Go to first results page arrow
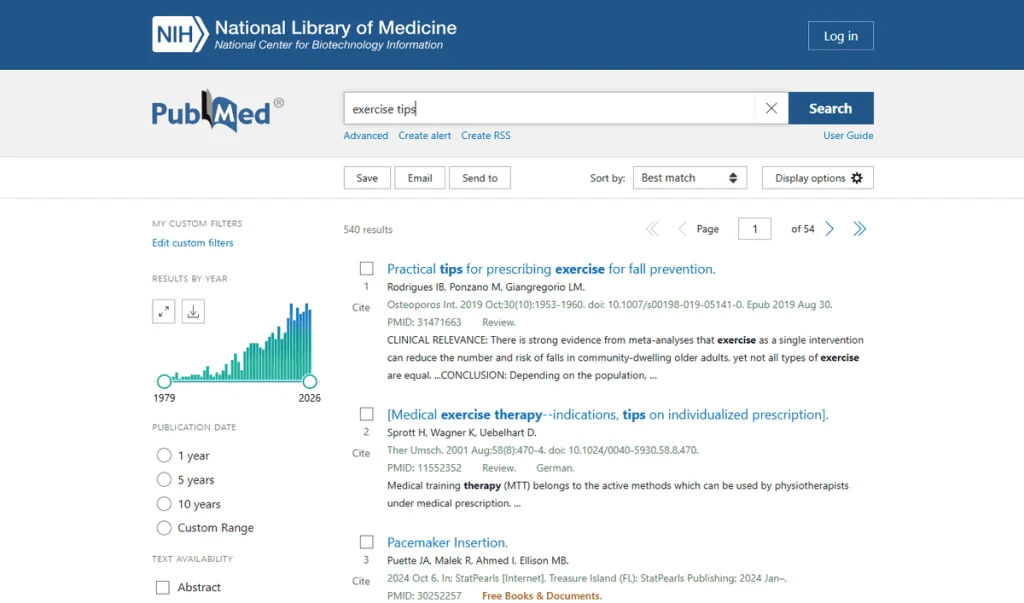This screenshot has width=1024, height=603. point(652,229)
